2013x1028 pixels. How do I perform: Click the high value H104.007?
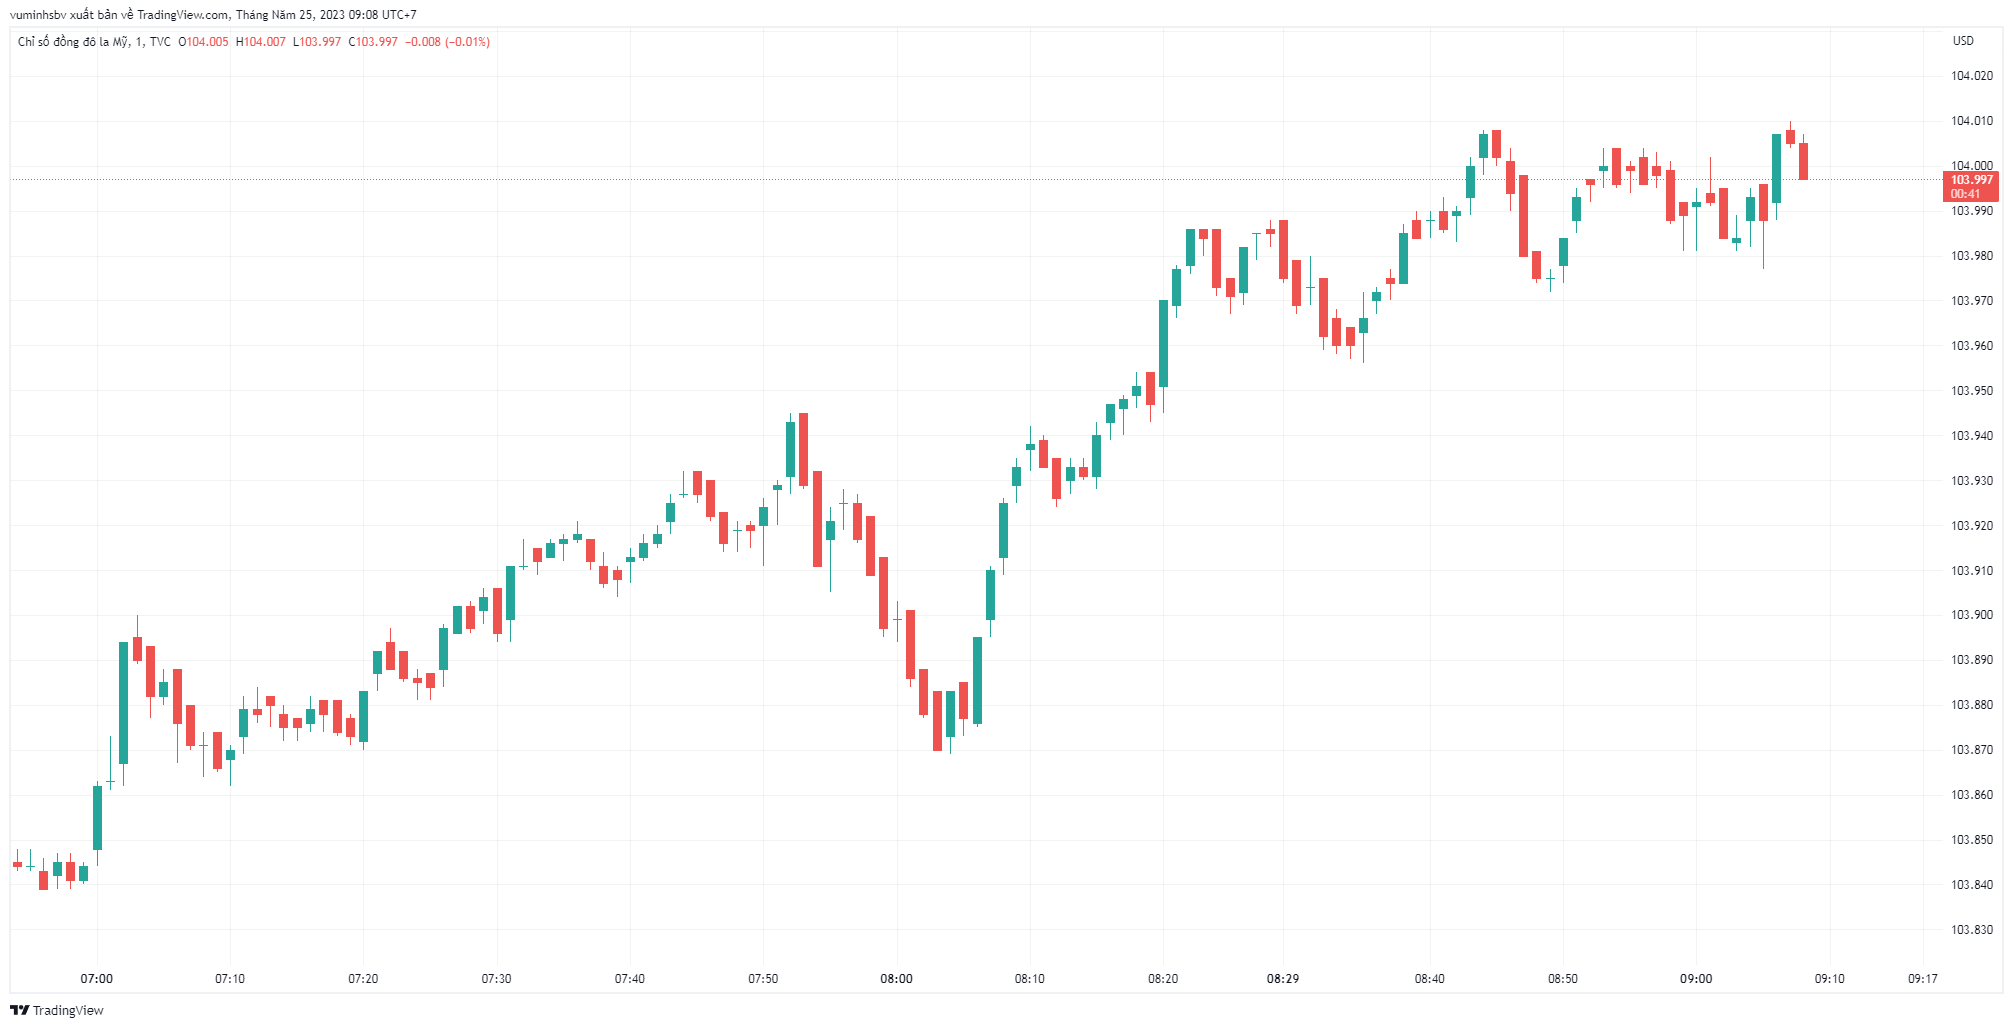(261, 42)
